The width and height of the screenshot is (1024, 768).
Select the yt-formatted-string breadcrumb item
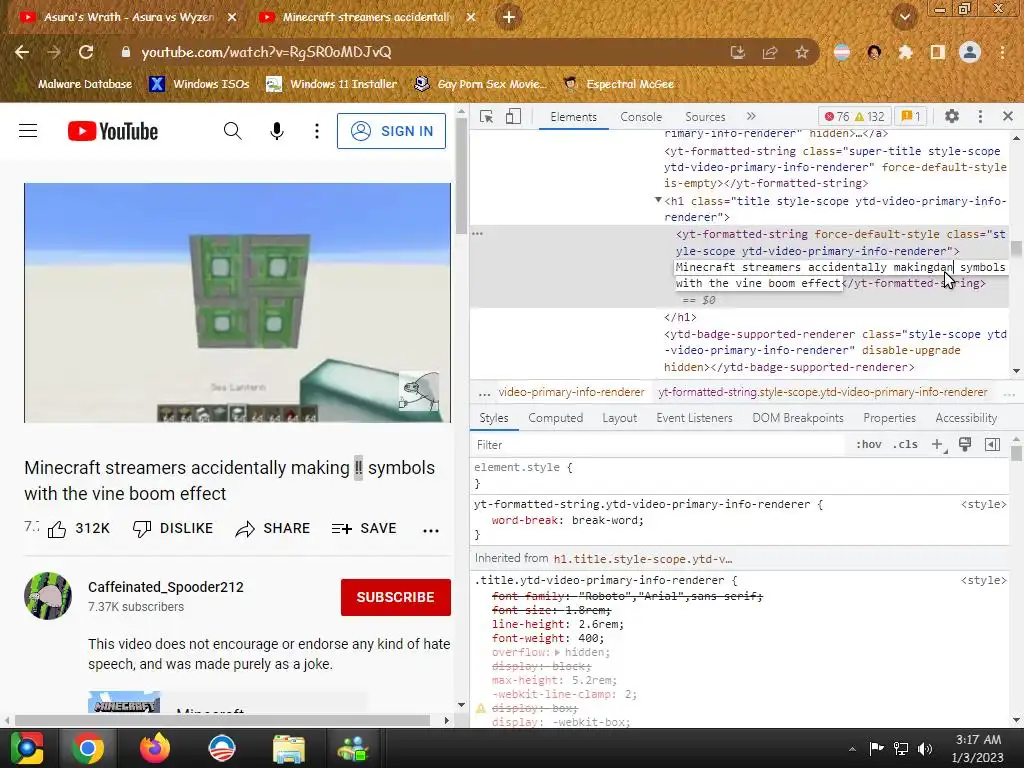[x=823, y=392]
